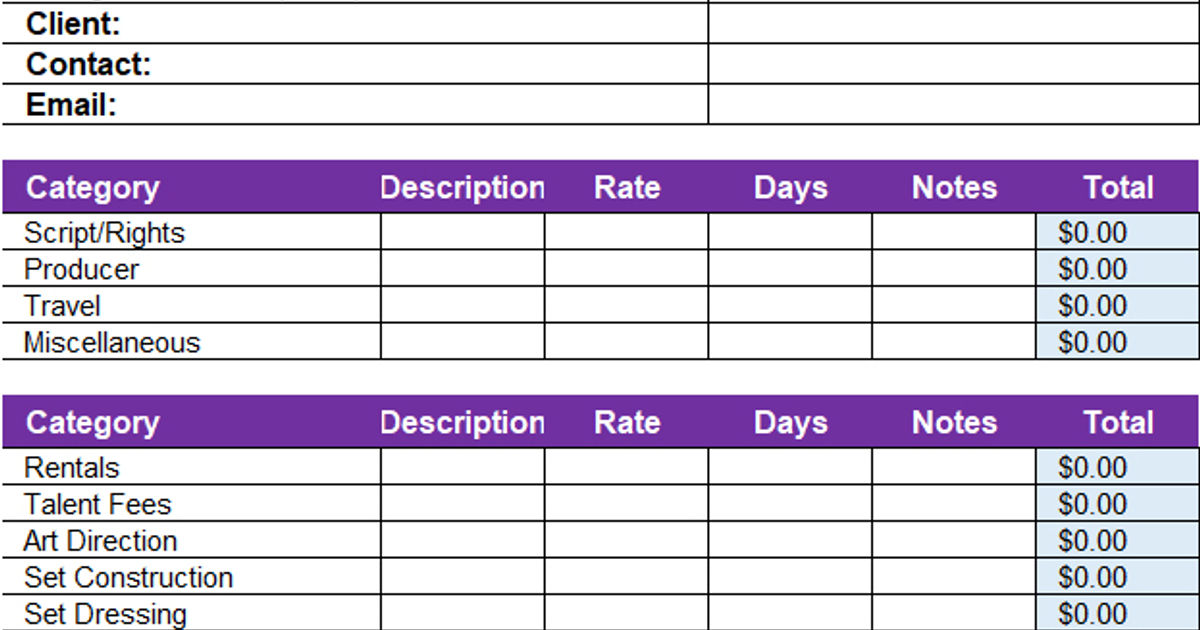Click the Set Construction Days cell
The image size is (1200, 630).
790,577
